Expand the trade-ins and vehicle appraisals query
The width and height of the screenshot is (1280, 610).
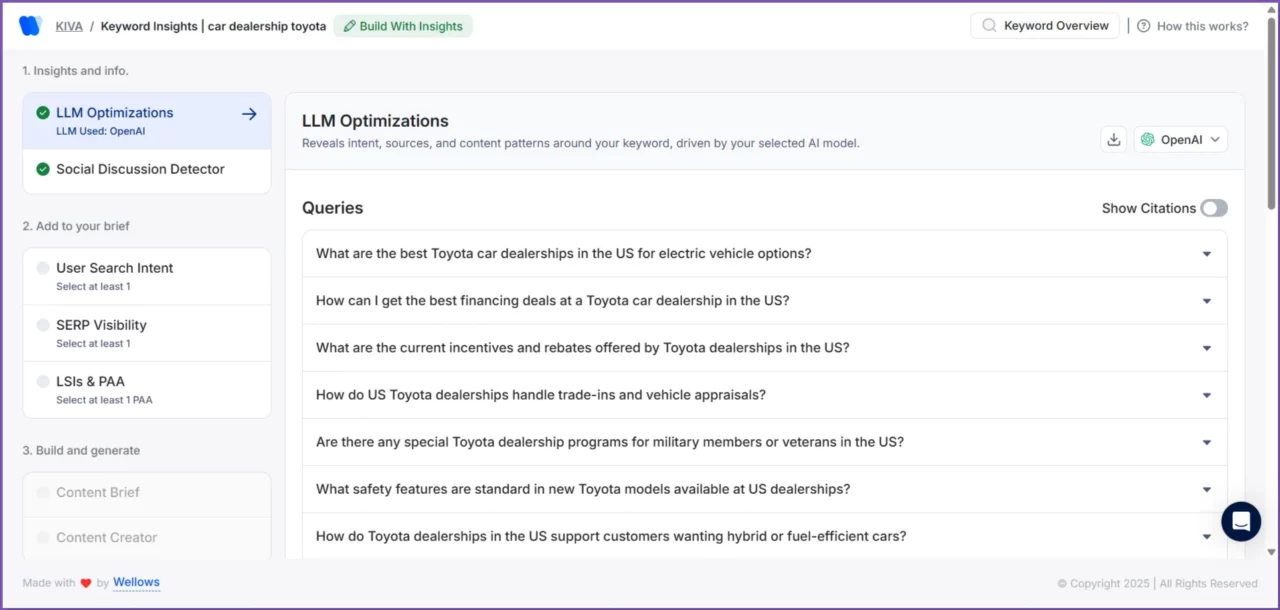pos(1206,395)
